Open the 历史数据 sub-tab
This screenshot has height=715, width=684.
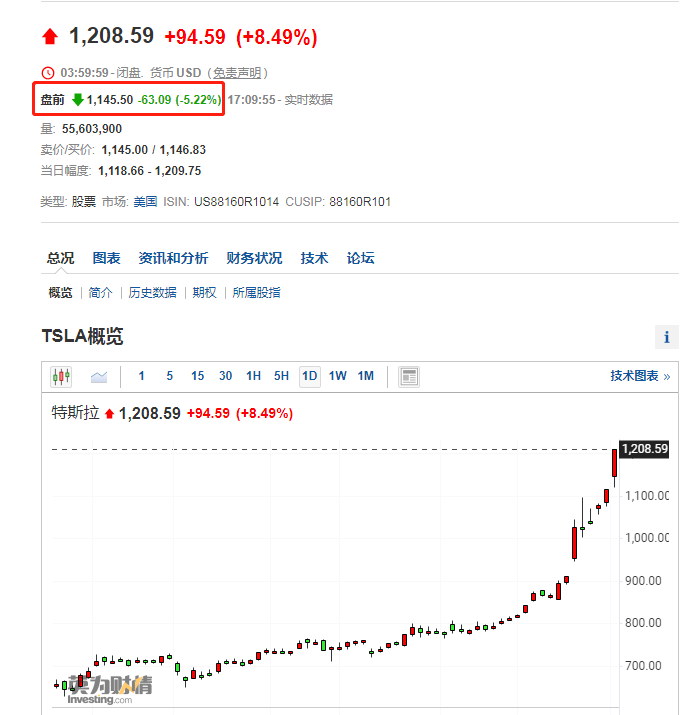point(152,292)
